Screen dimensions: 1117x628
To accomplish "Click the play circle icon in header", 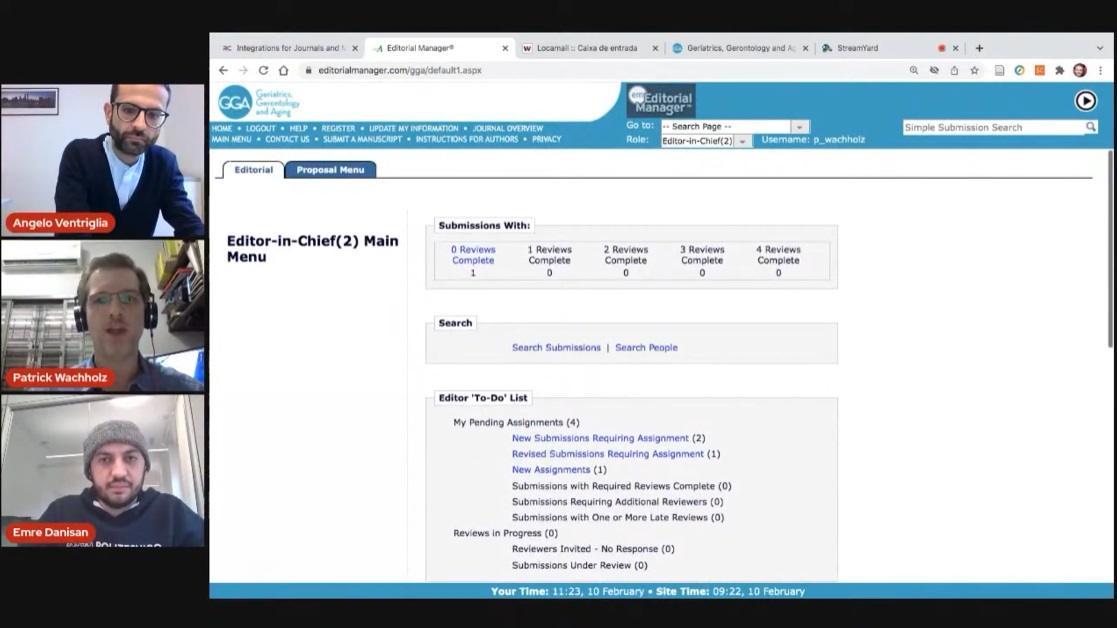I will pos(1085,100).
